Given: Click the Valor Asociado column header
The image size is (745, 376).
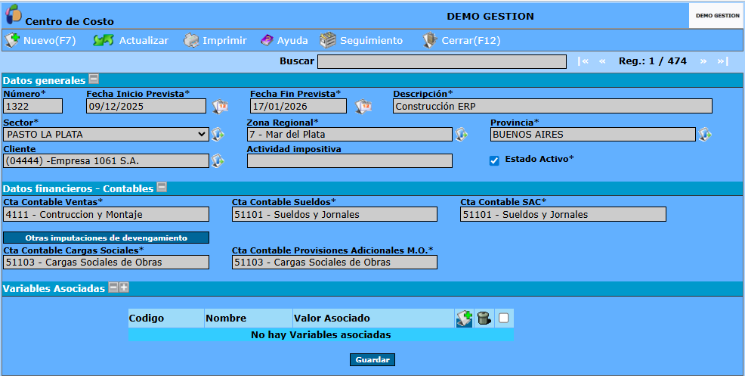Looking at the screenshot, I should pos(373,318).
